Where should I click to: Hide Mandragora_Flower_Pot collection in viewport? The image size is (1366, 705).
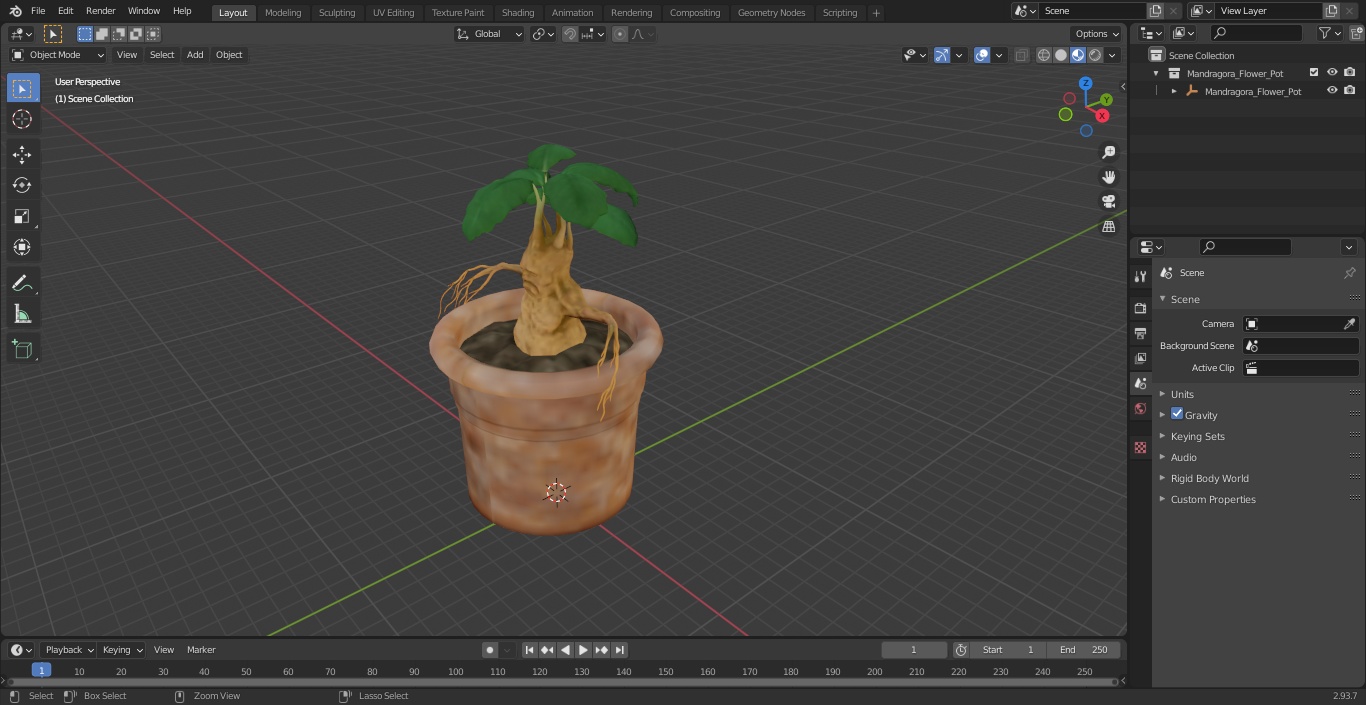pyautogui.click(x=1332, y=73)
